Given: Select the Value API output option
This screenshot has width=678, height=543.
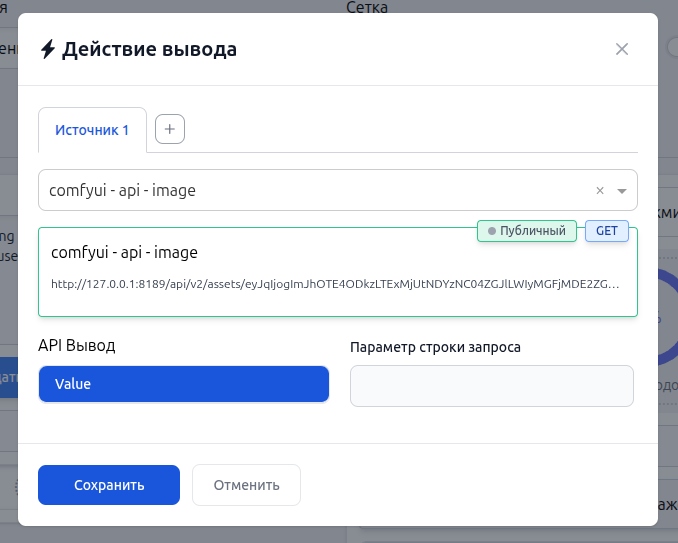Looking at the screenshot, I should pos(184,384).
